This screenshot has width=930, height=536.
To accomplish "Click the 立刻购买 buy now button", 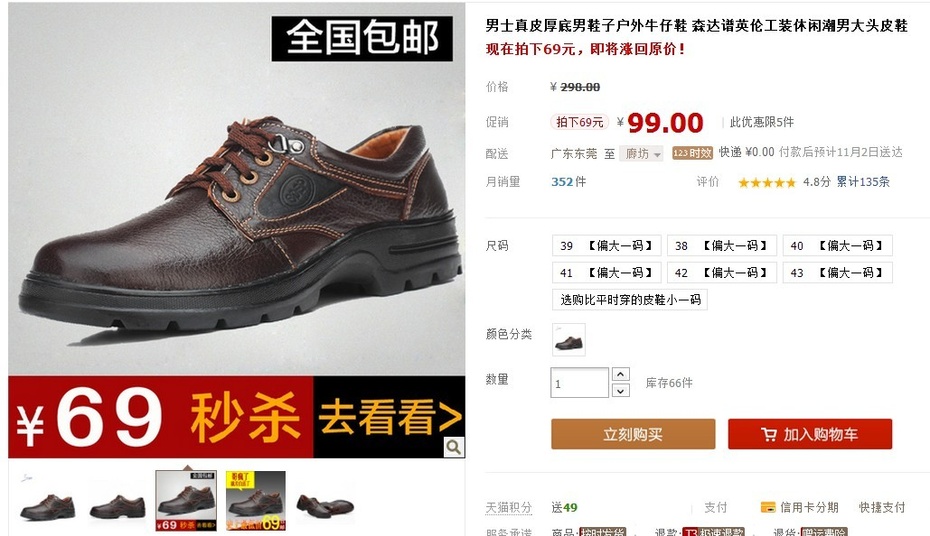I will [x=633, y=434].
